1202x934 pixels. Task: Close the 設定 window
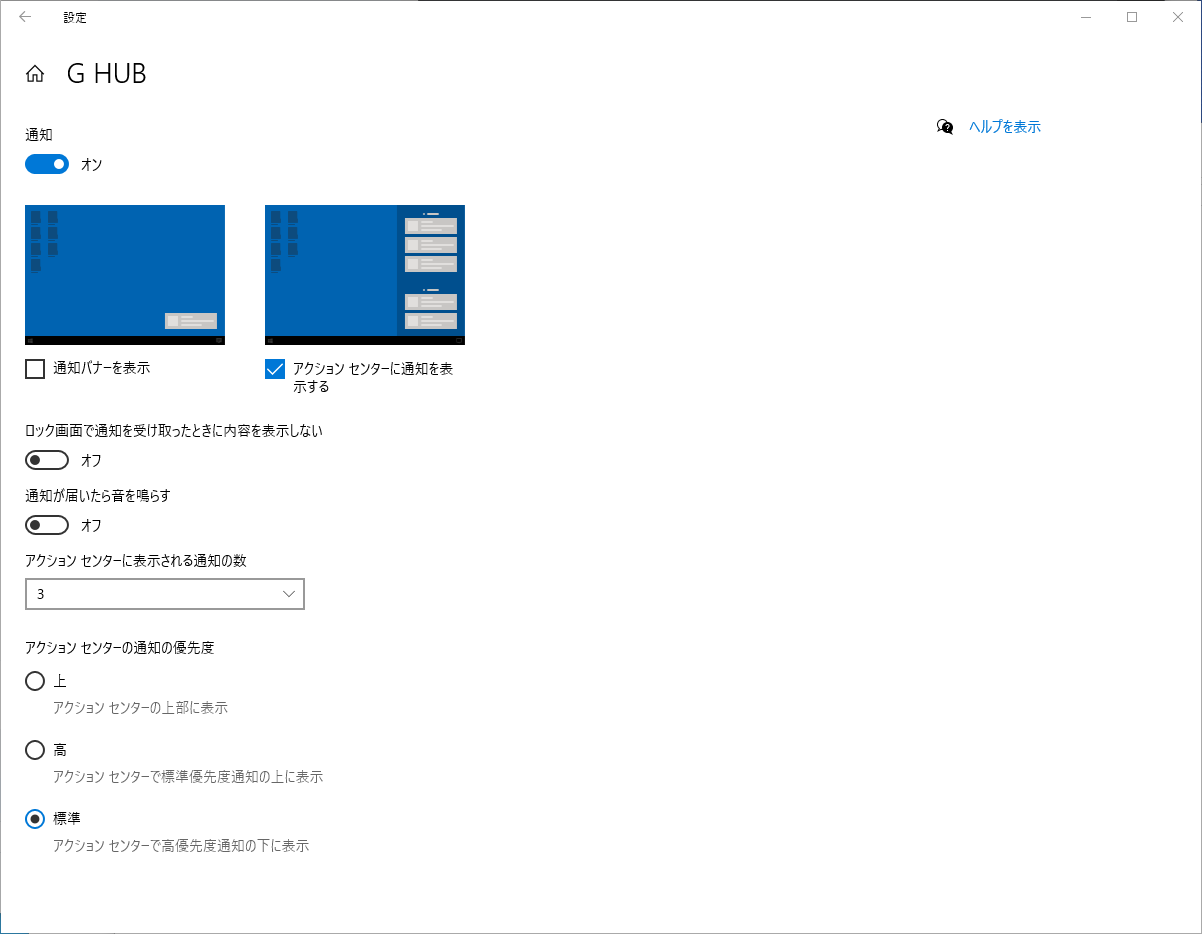click(x=1178, y=17)
